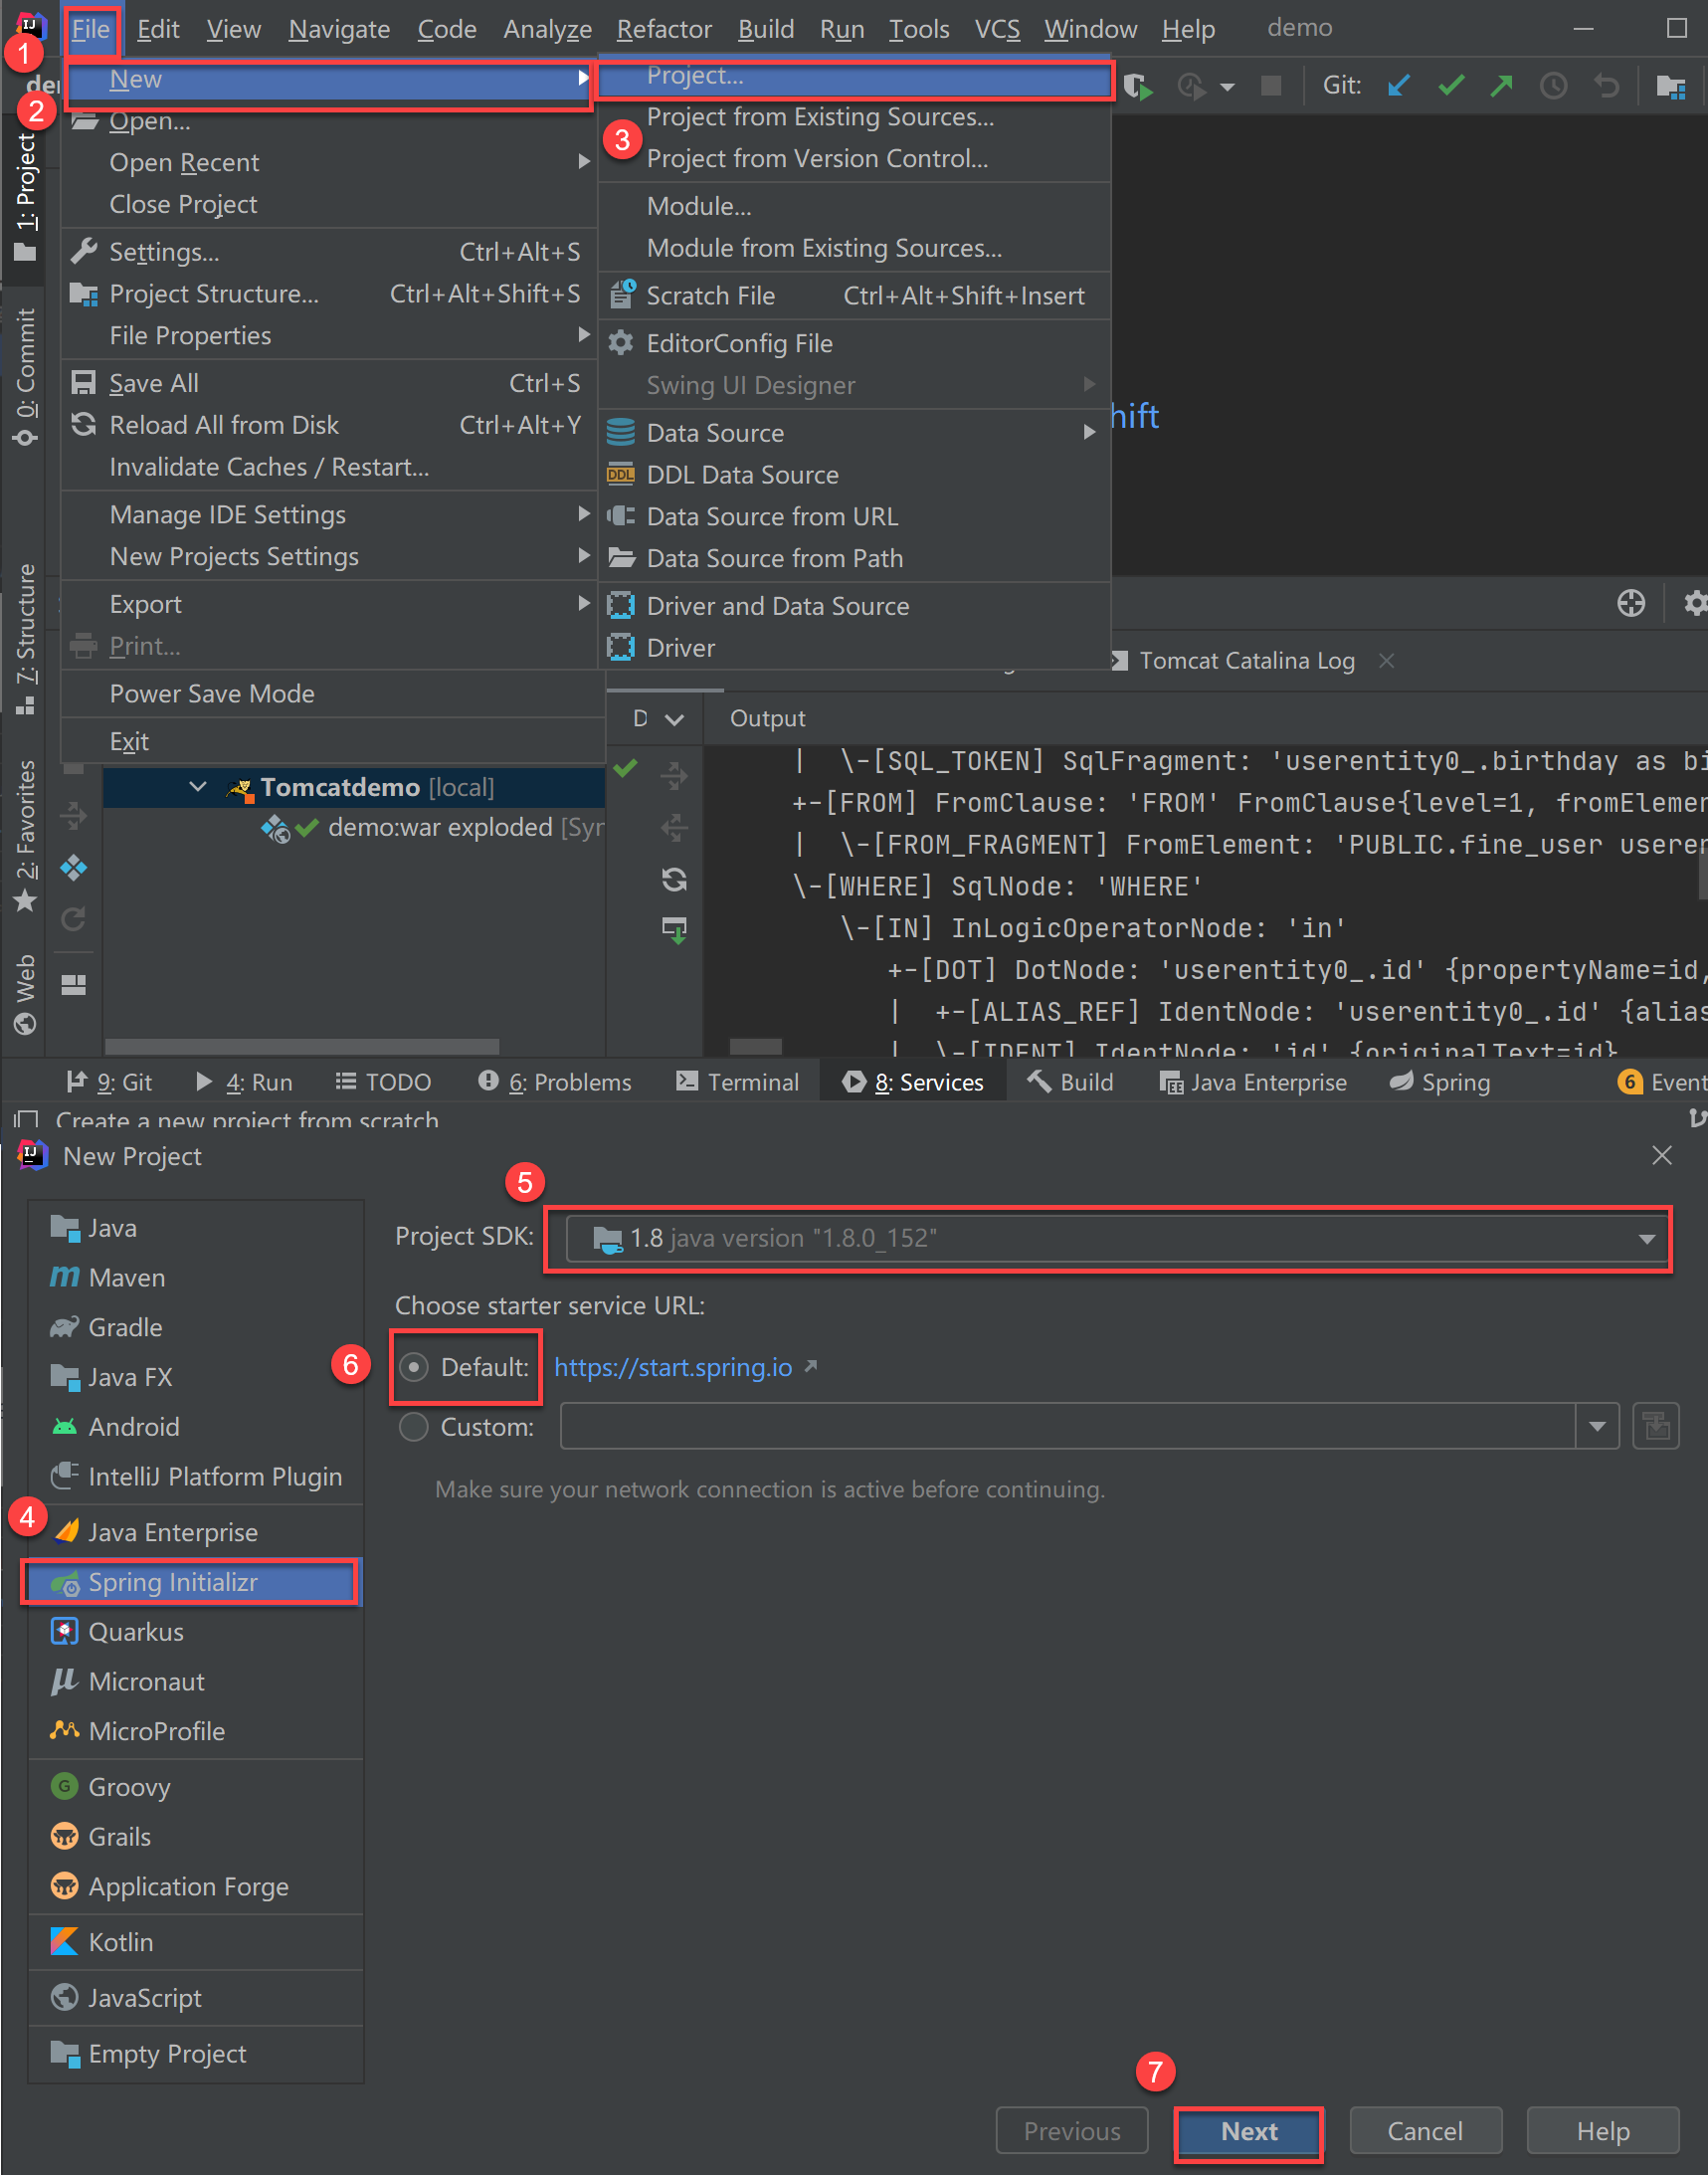Open the https://start.spring.io link
This screenshot has width=1708, height=2175.
coord(673,1367)
